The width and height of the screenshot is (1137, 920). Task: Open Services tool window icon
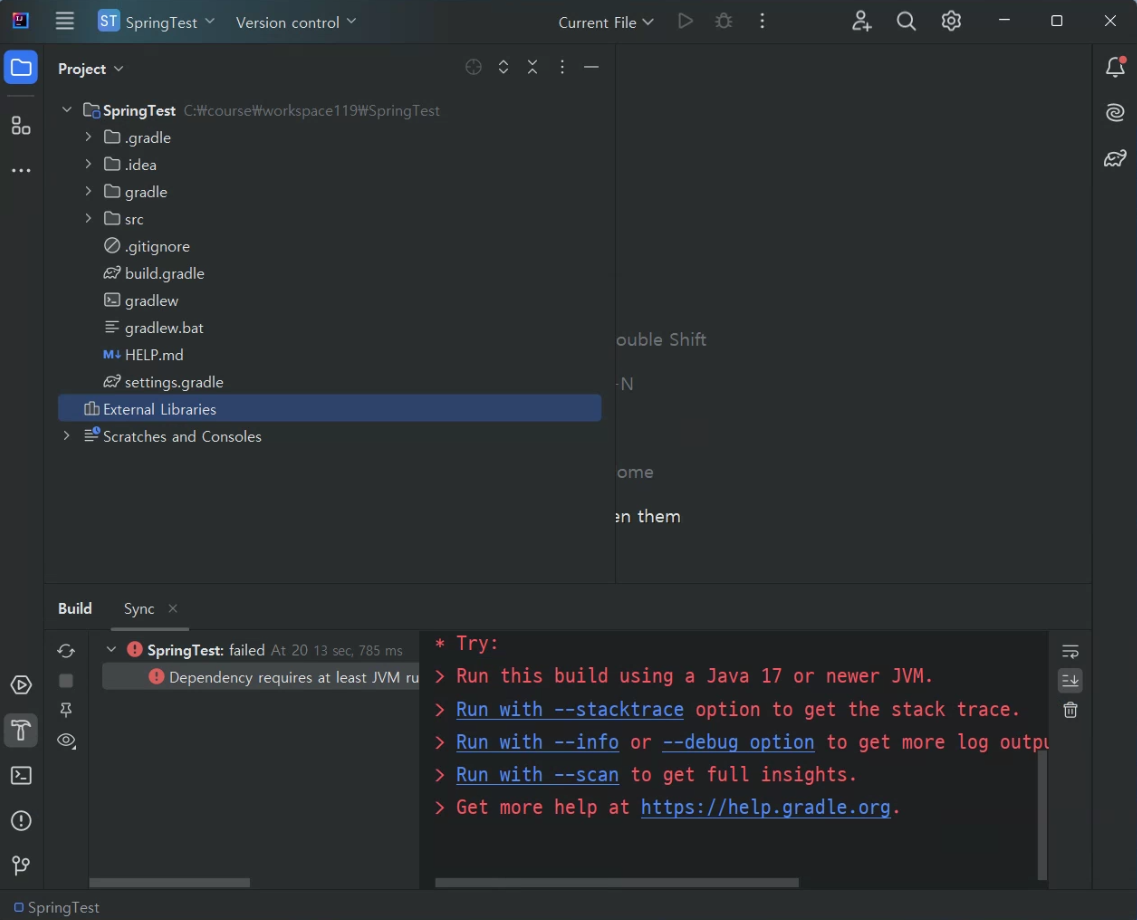[21, 685]
